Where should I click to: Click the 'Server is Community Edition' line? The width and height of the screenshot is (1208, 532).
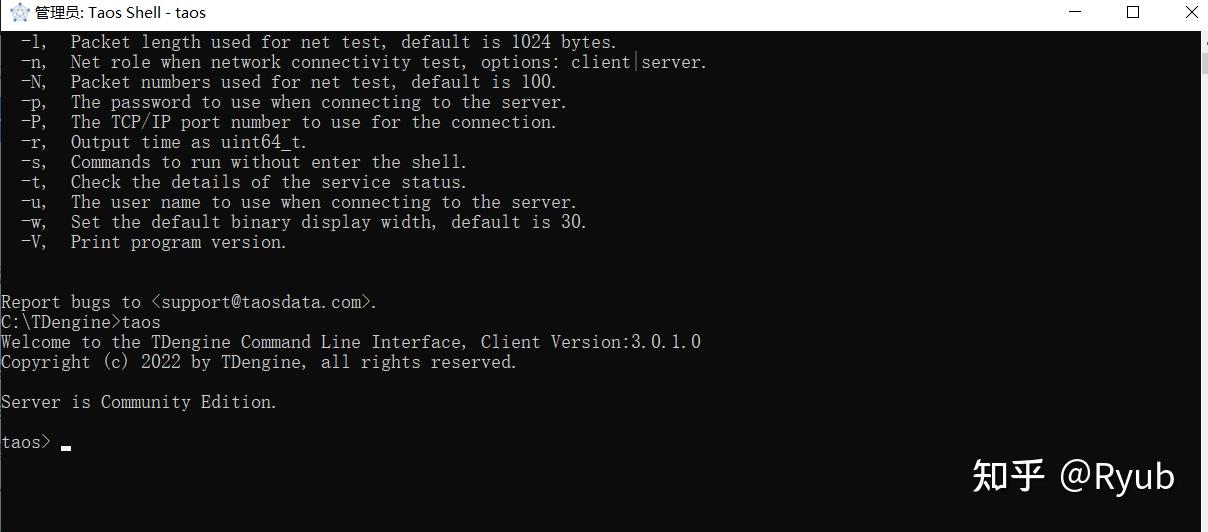point(139,402)
